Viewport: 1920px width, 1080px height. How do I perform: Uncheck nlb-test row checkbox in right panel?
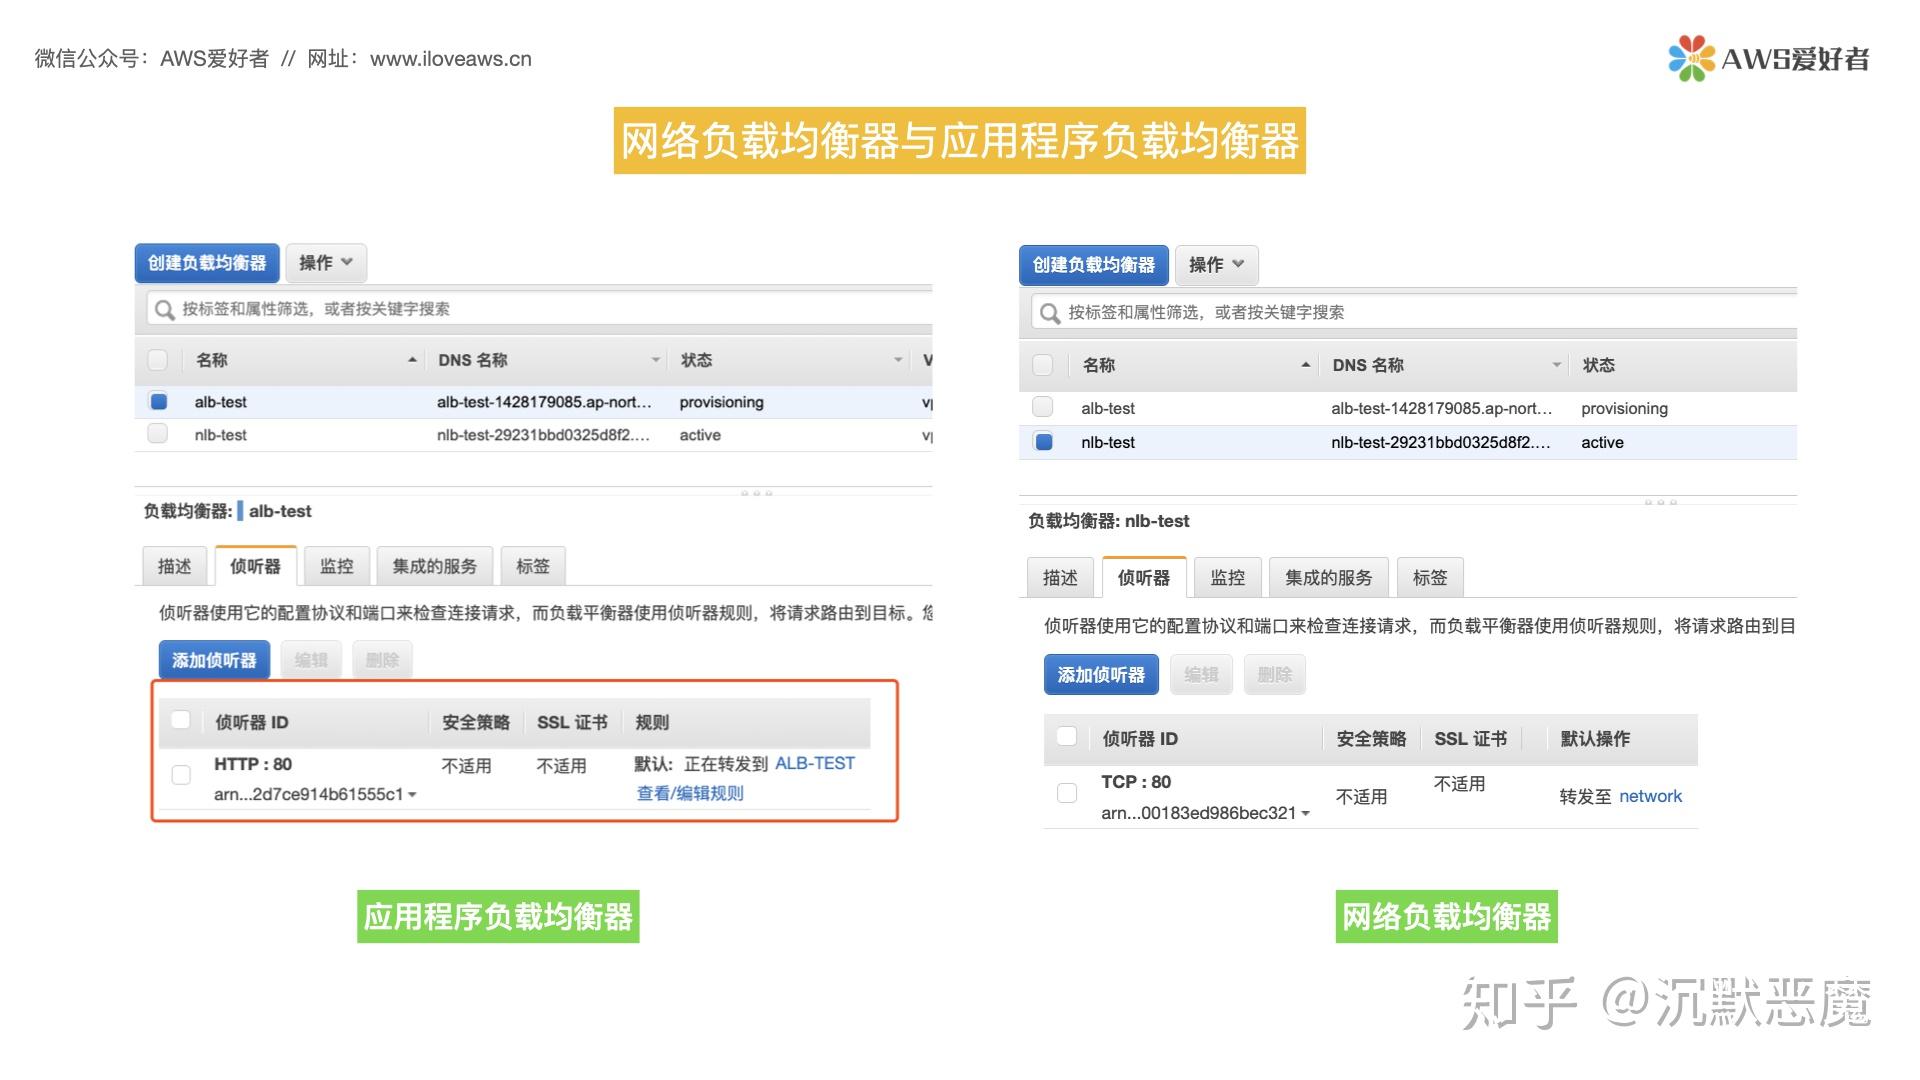coord(1044,442)
